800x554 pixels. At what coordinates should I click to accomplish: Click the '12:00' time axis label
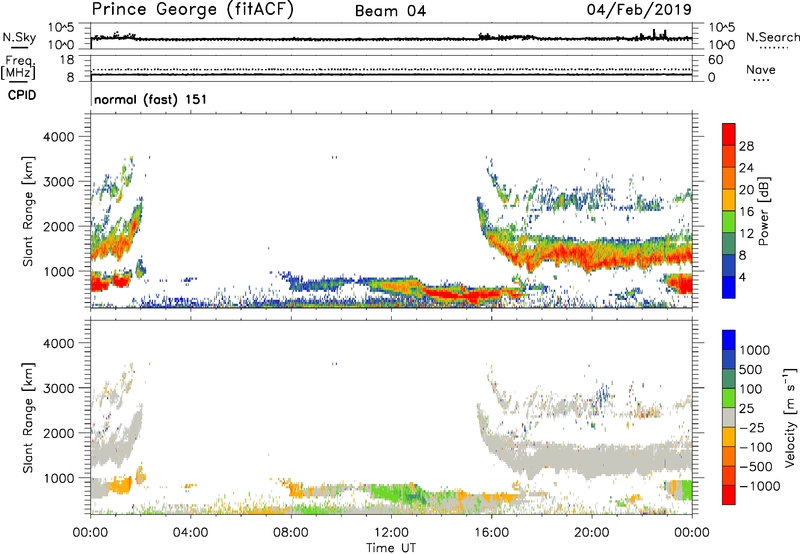click(x=391, y=533)
